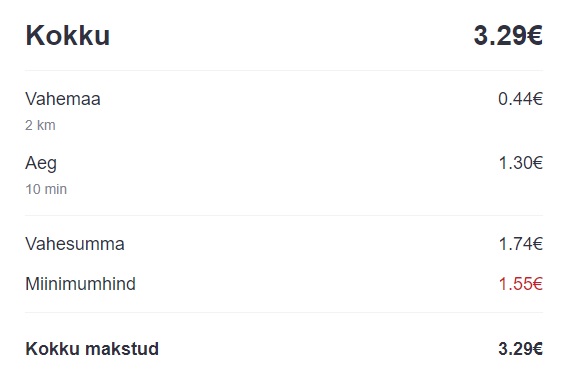Select the Vahemaa label

(x=63, y=99)
